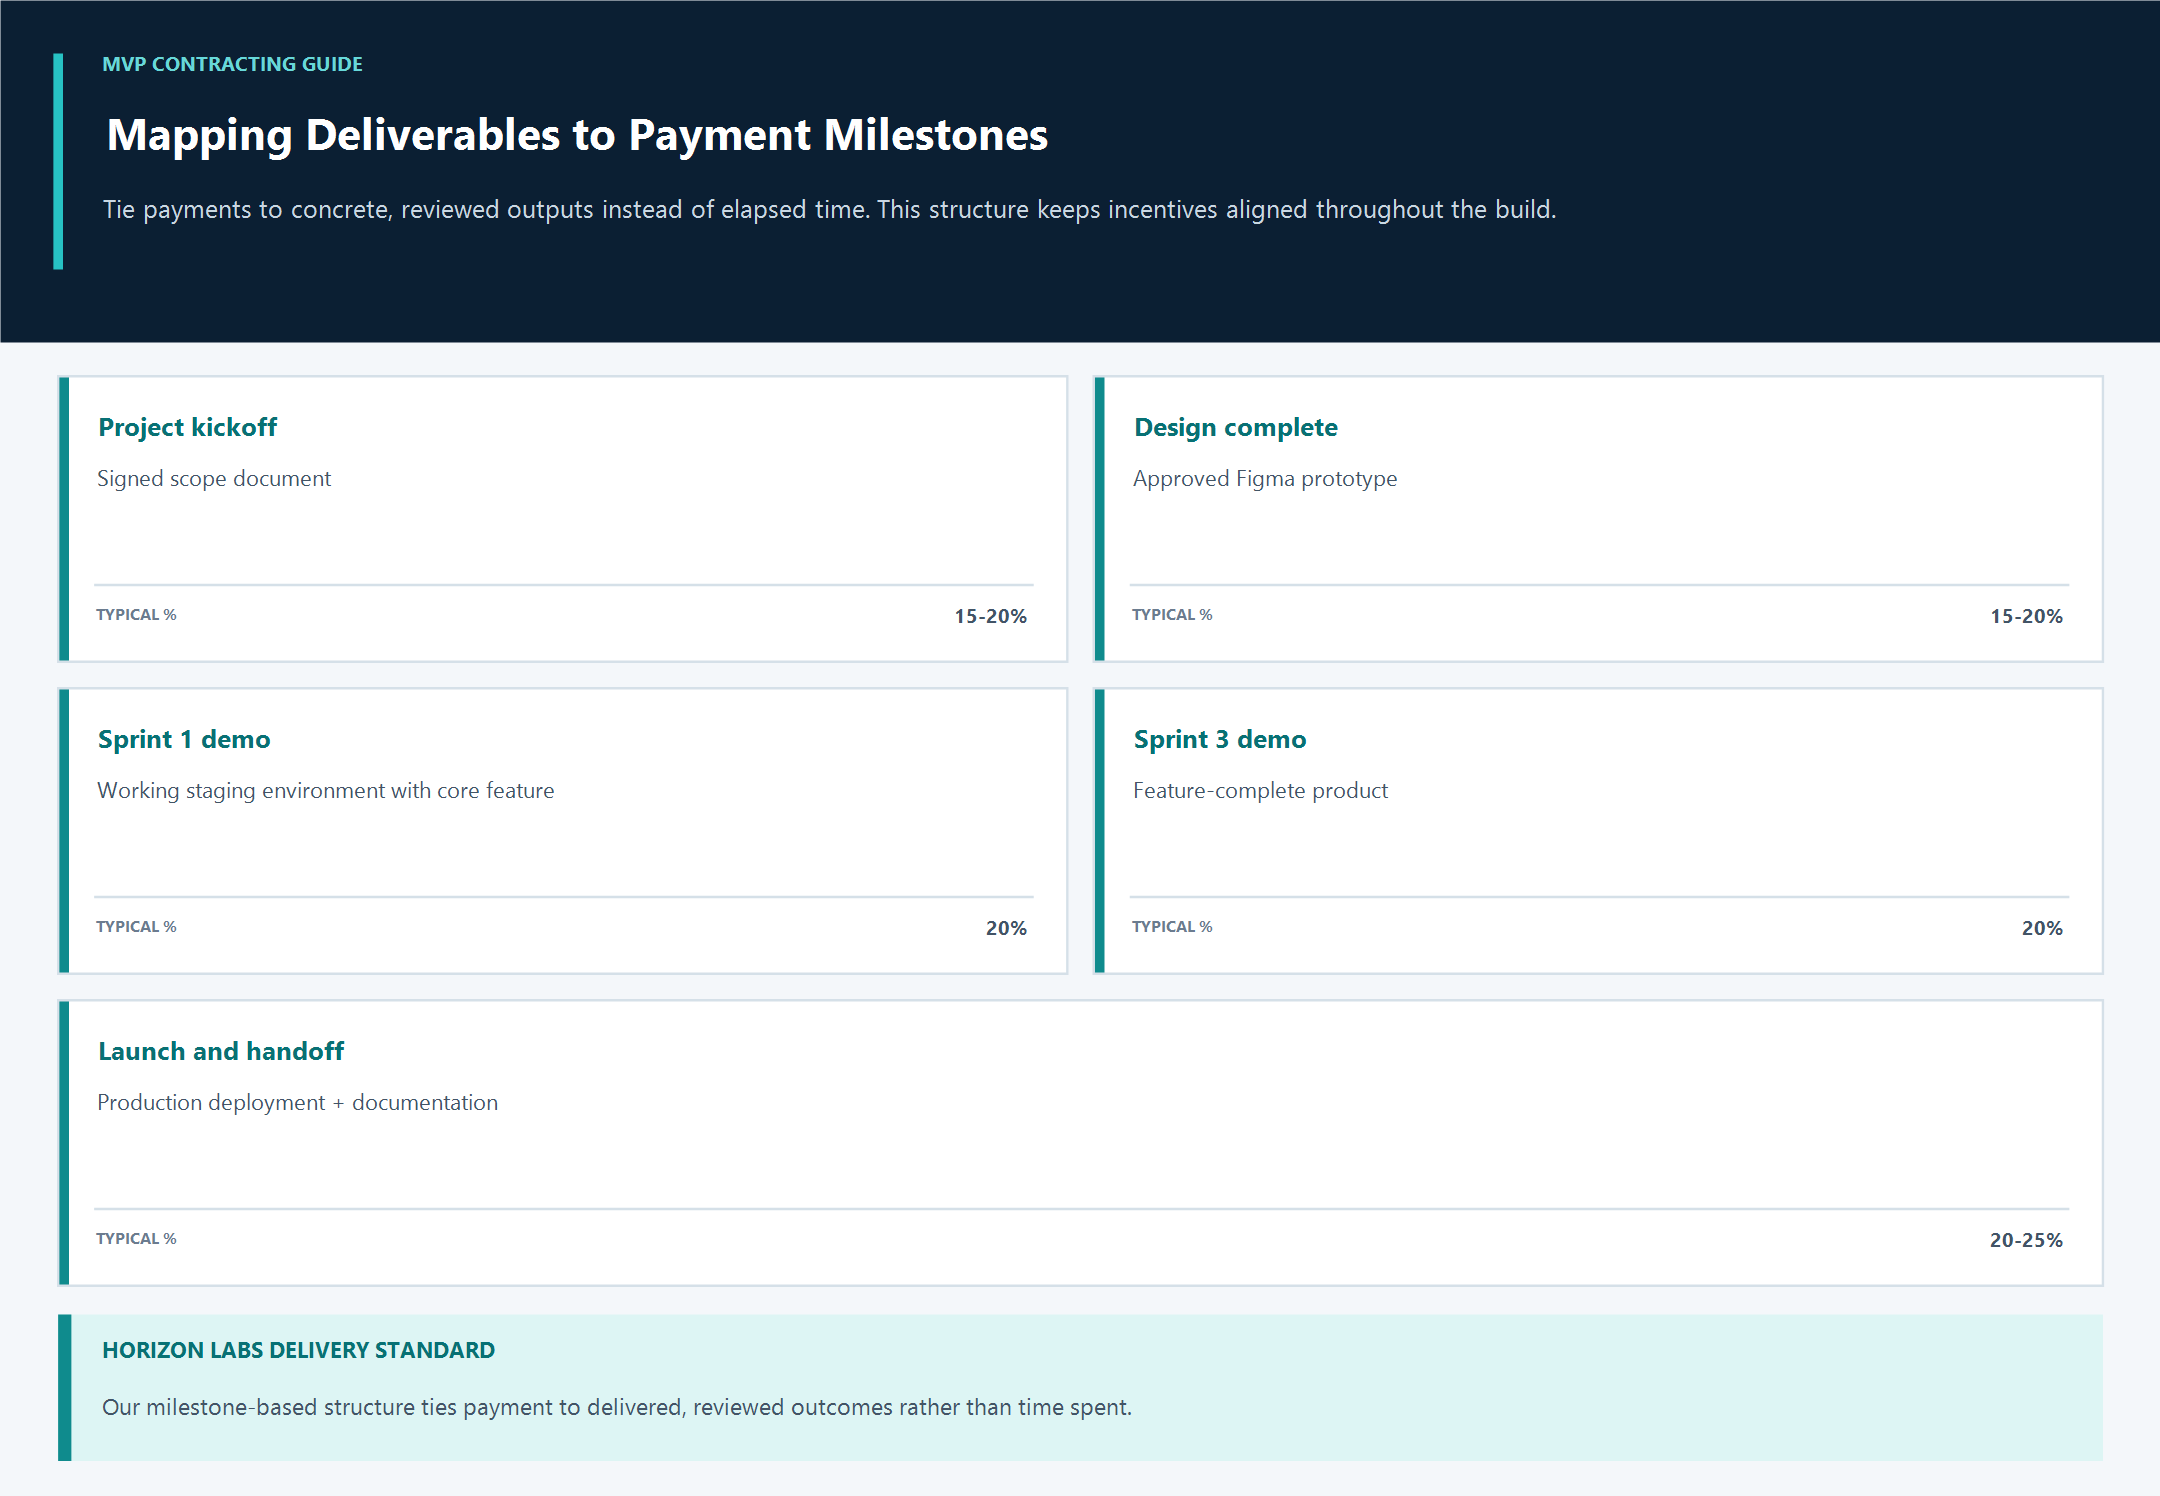Open the Design complete card title
Viewport: 2160px width, 1496px height.
1235,427
